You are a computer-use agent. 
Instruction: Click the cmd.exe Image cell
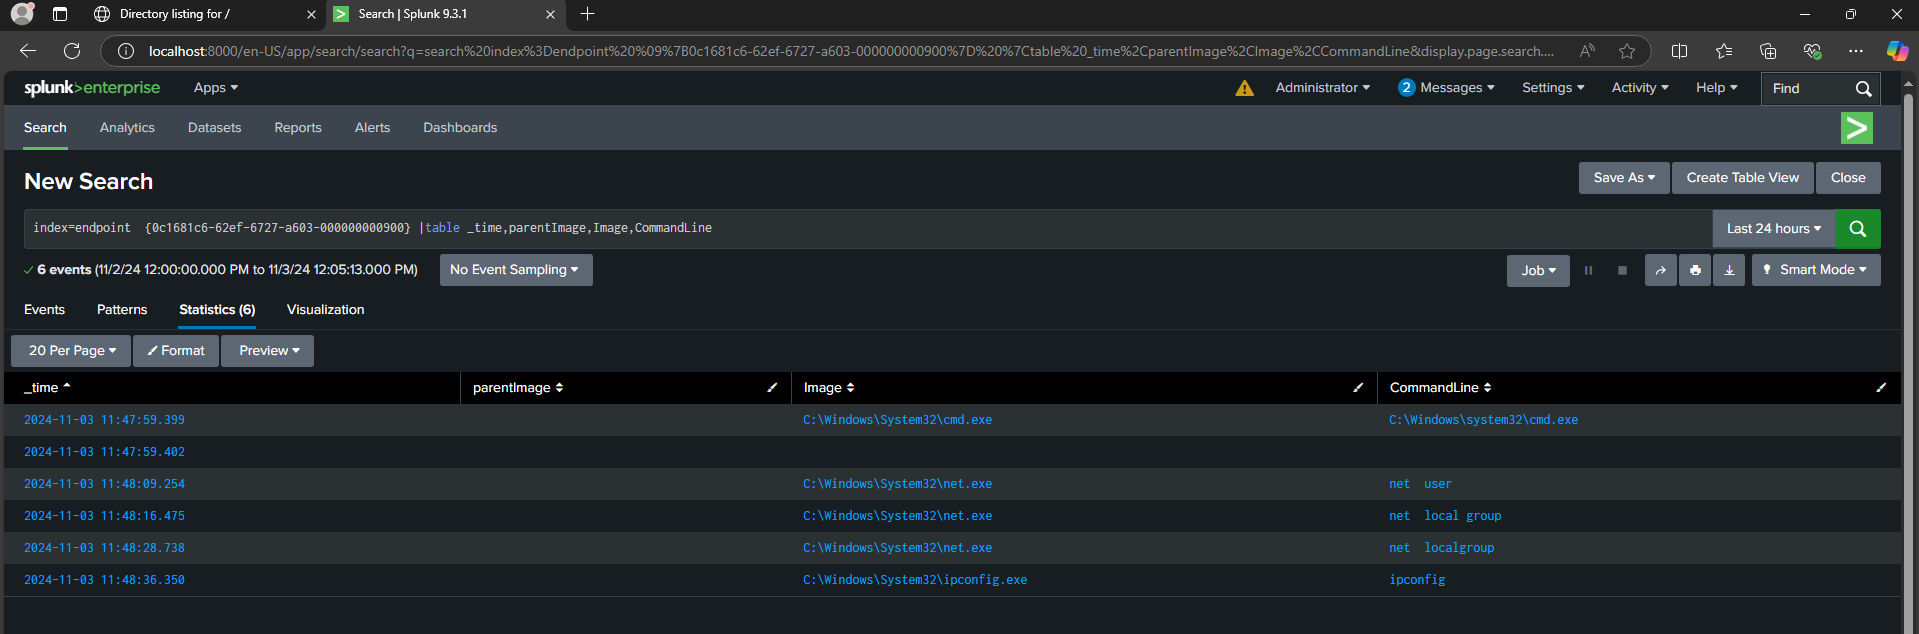click(897, 420)
